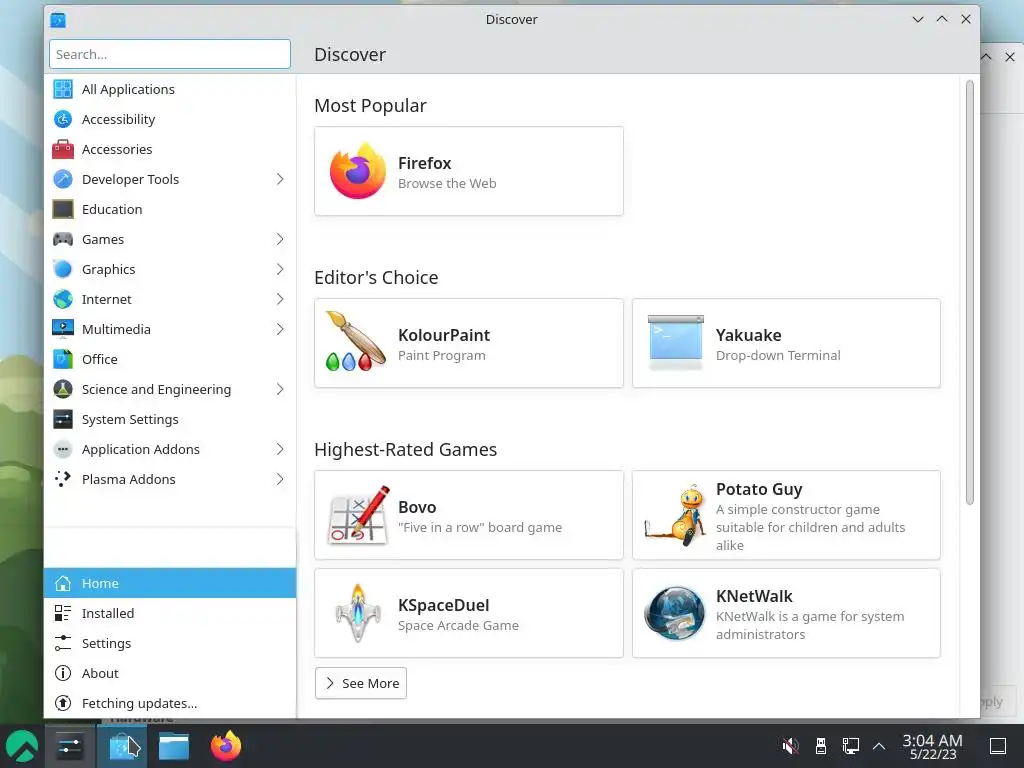1024x768 pixels.
Task: Open the application launcher on taskbar
Action: (x=22, y=746)
